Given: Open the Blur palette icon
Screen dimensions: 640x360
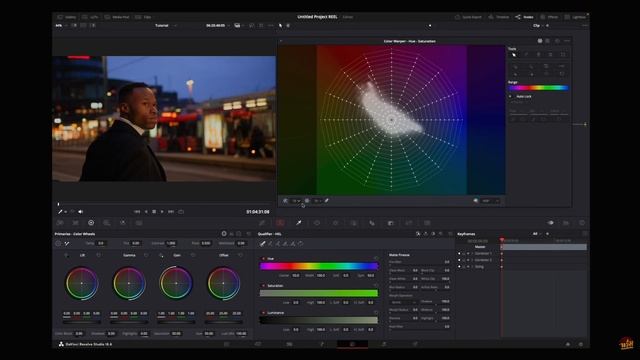Looking at the screenshot, I should tap(372, 223).
